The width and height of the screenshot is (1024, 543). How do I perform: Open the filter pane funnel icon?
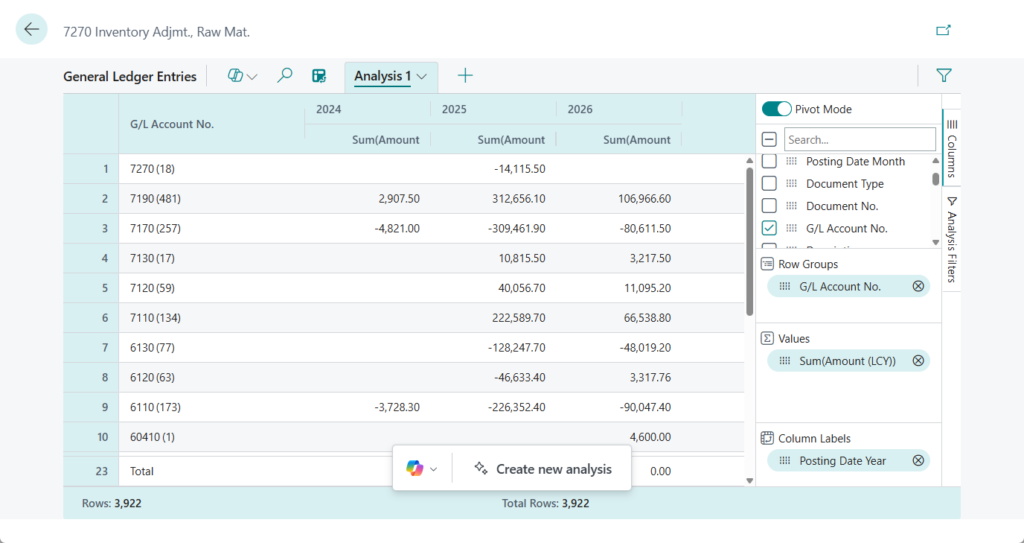coord(943,75)
